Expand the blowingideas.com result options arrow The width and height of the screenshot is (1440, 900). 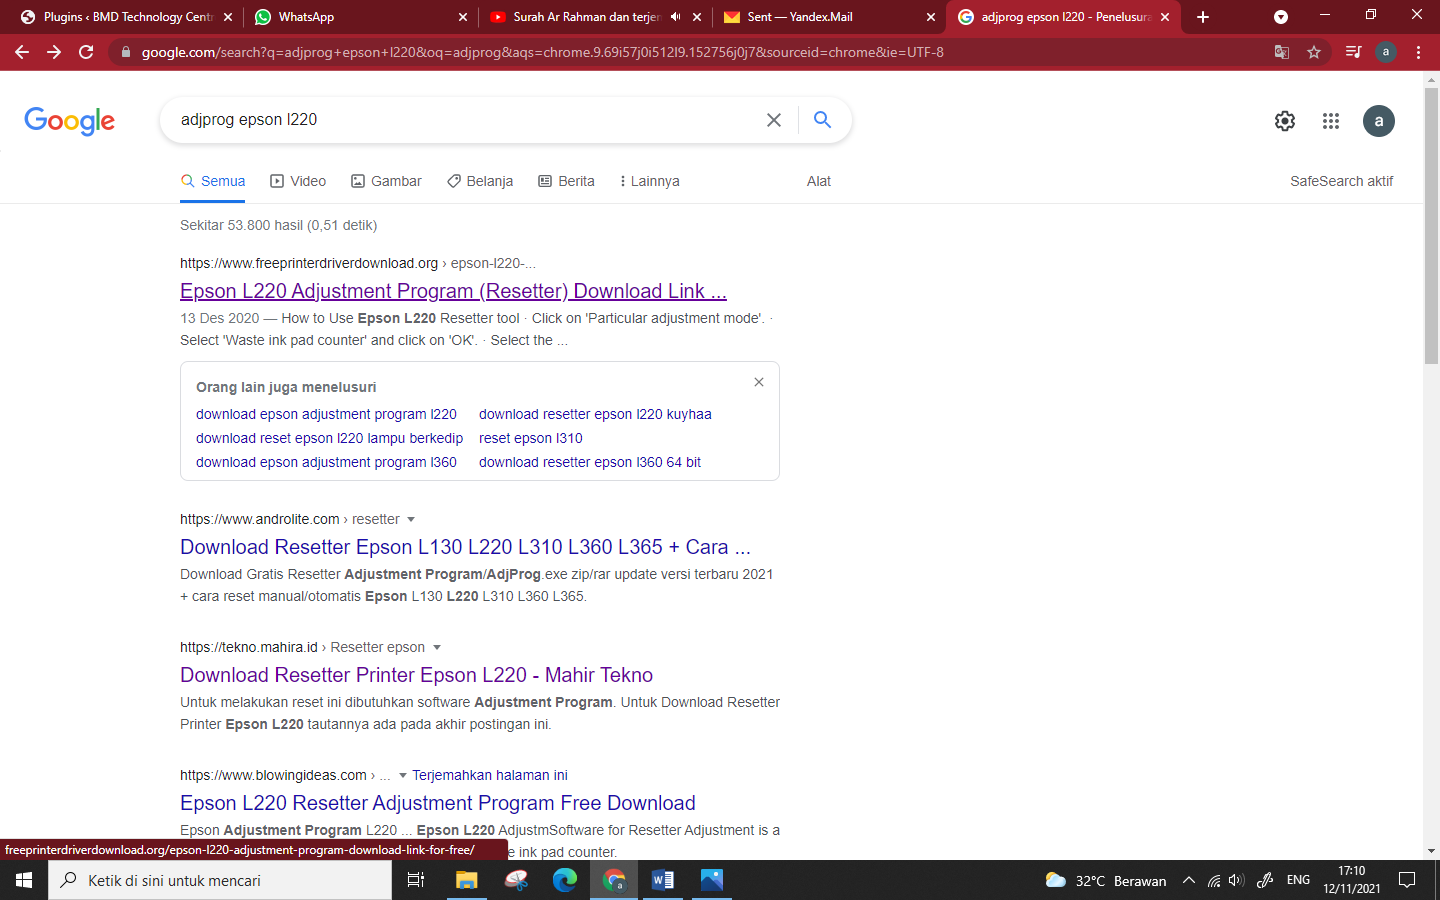403,775
